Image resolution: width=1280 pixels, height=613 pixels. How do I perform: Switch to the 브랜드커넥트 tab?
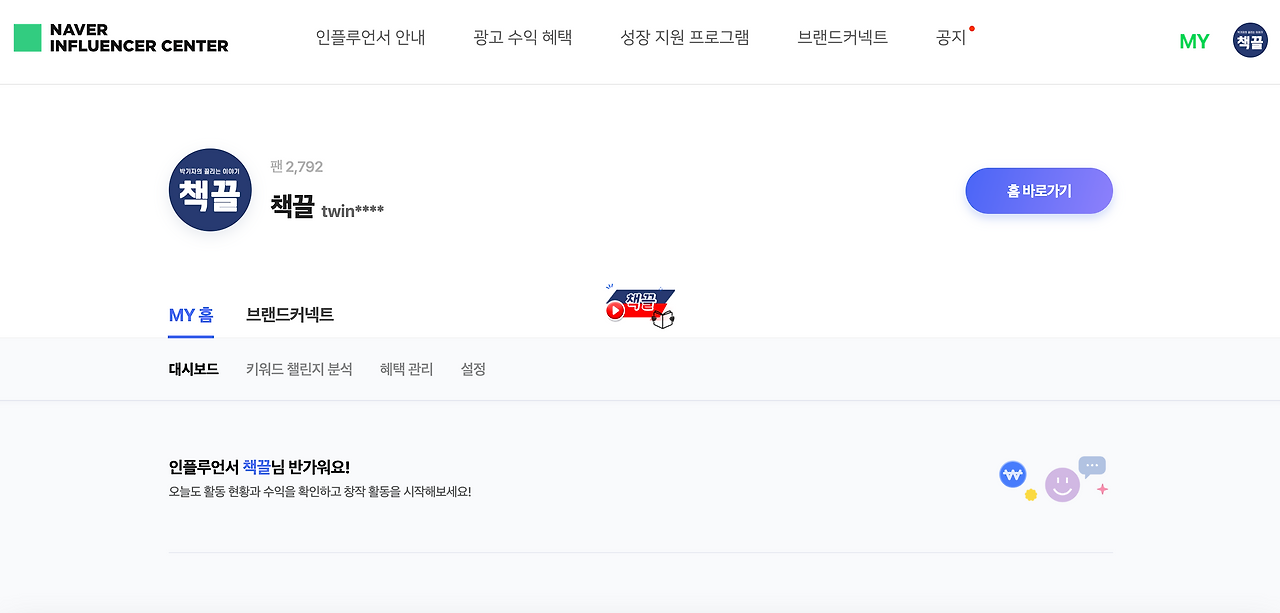tap(292, 314)
